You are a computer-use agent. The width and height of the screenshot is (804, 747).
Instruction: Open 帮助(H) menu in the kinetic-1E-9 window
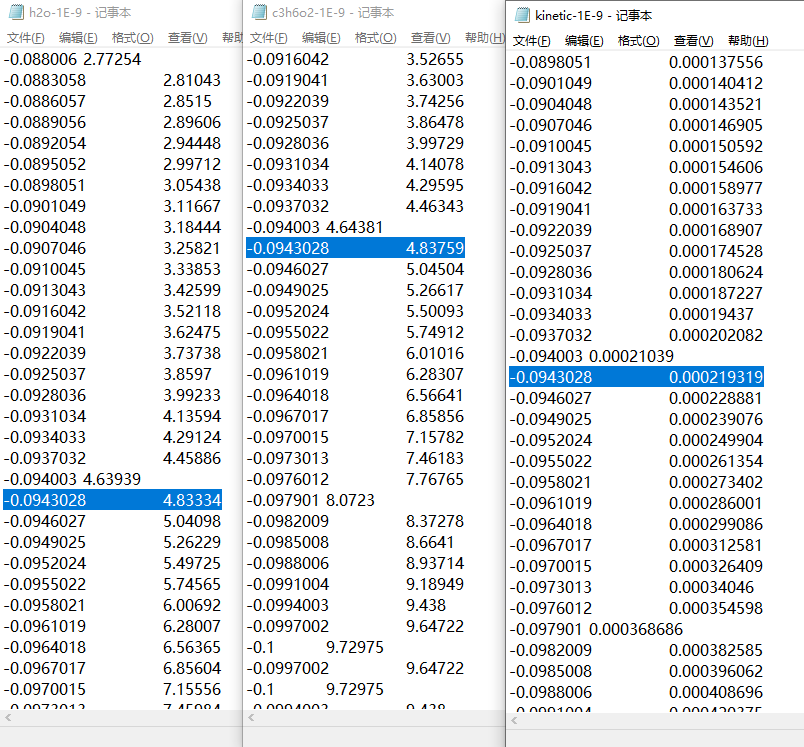point(747,41)
